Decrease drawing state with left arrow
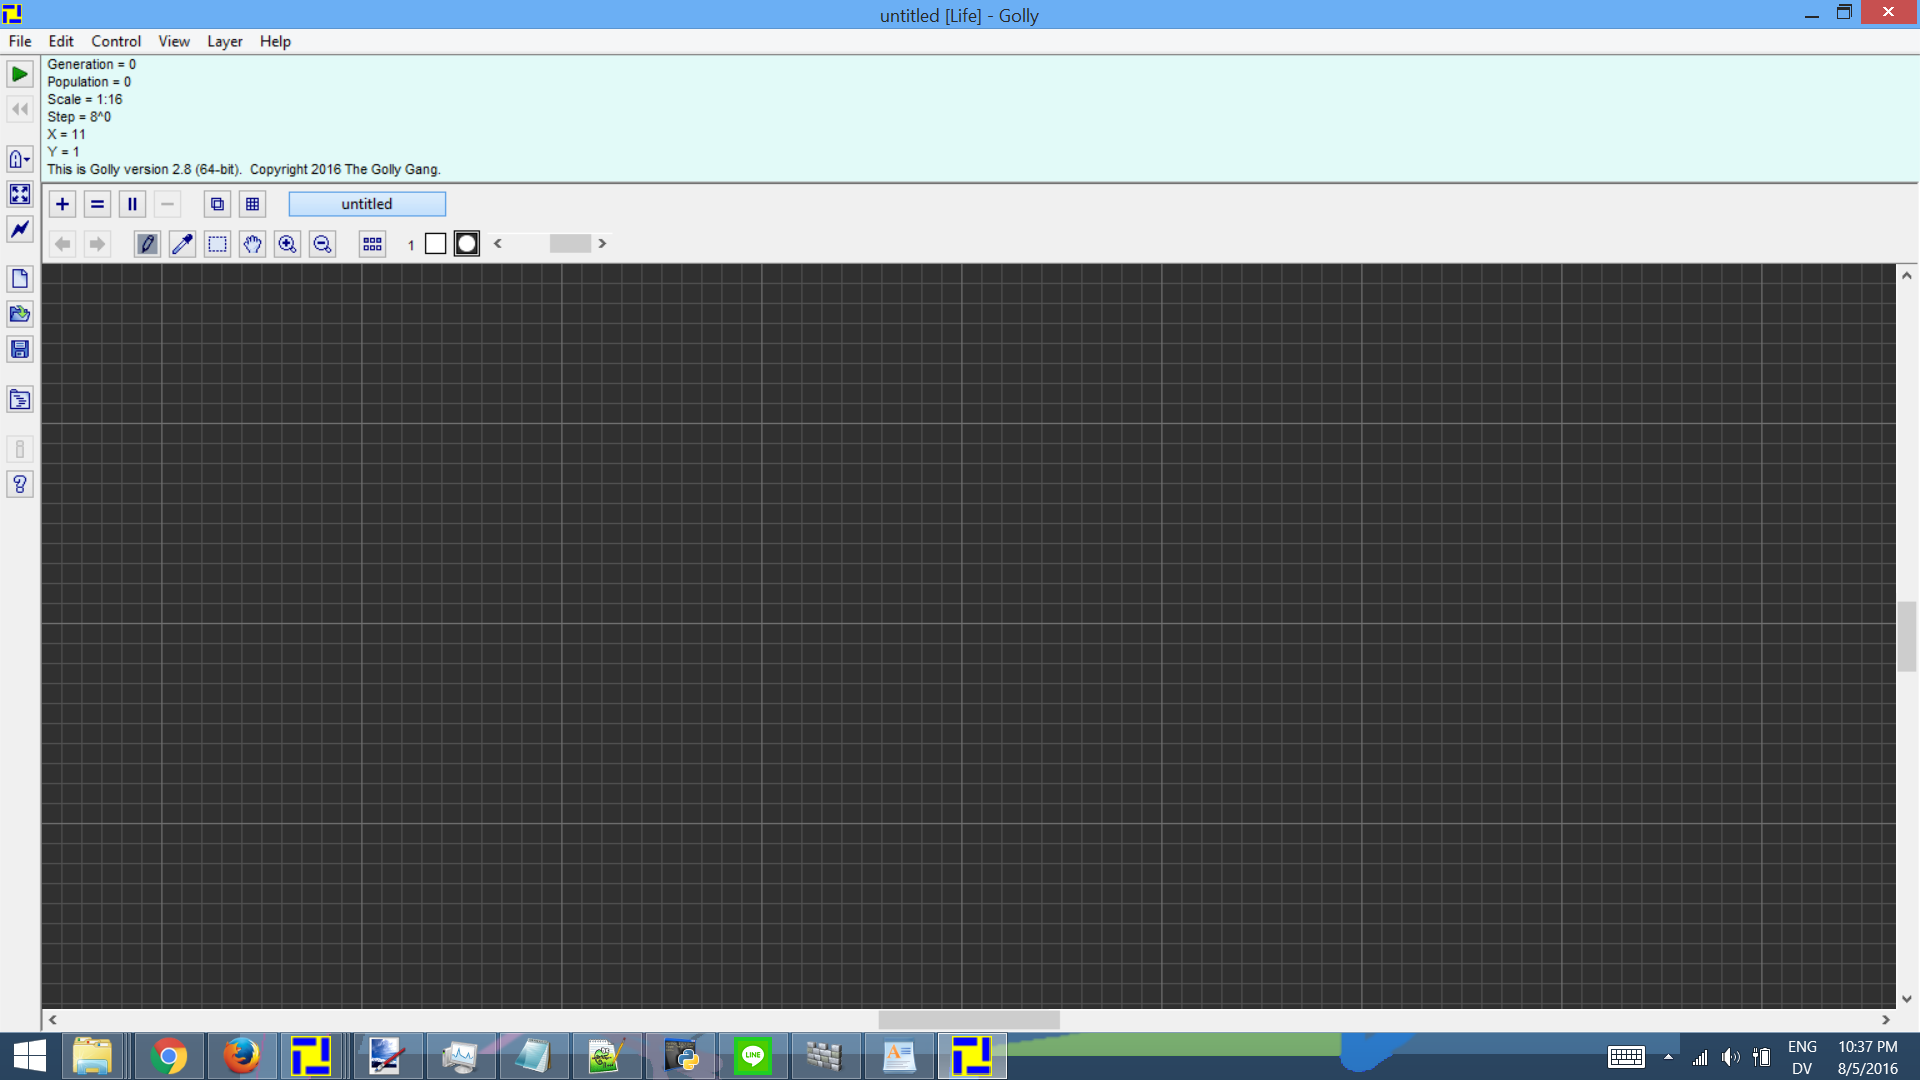The height and width of the screenshot is (1080, 1920). point(497,243)
